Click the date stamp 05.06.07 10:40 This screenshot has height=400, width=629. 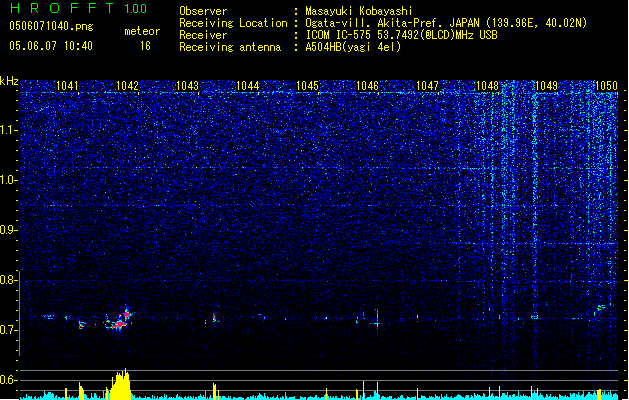click(51, 46)
